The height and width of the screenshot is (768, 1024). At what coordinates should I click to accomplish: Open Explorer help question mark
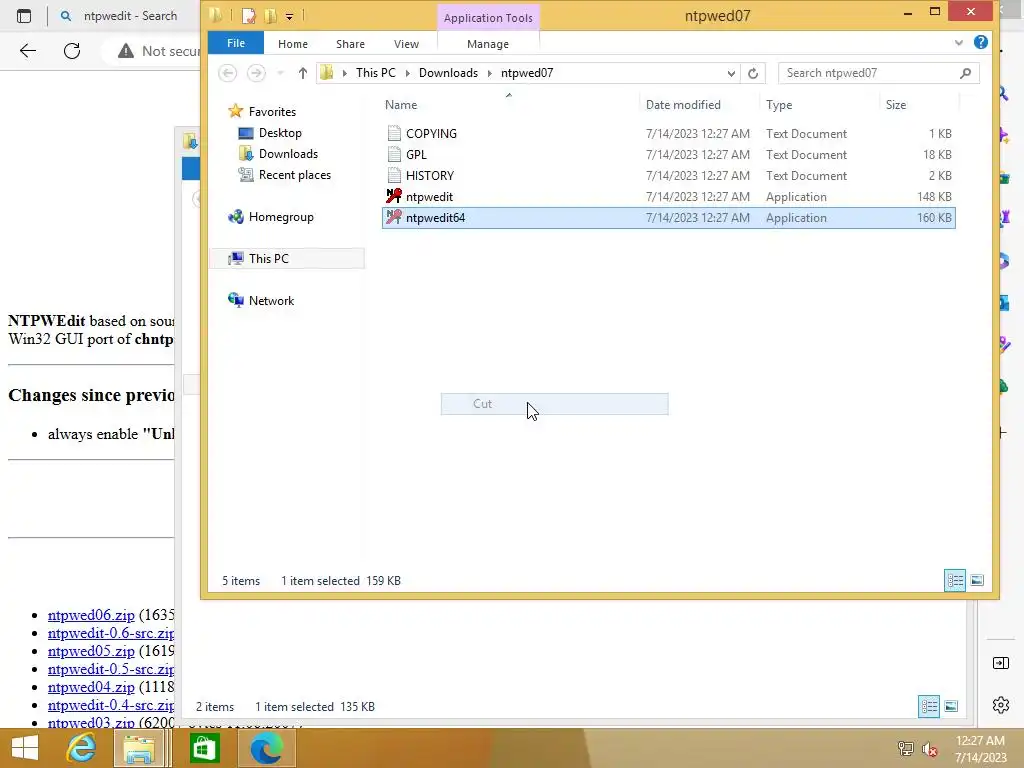click(980, 42)
